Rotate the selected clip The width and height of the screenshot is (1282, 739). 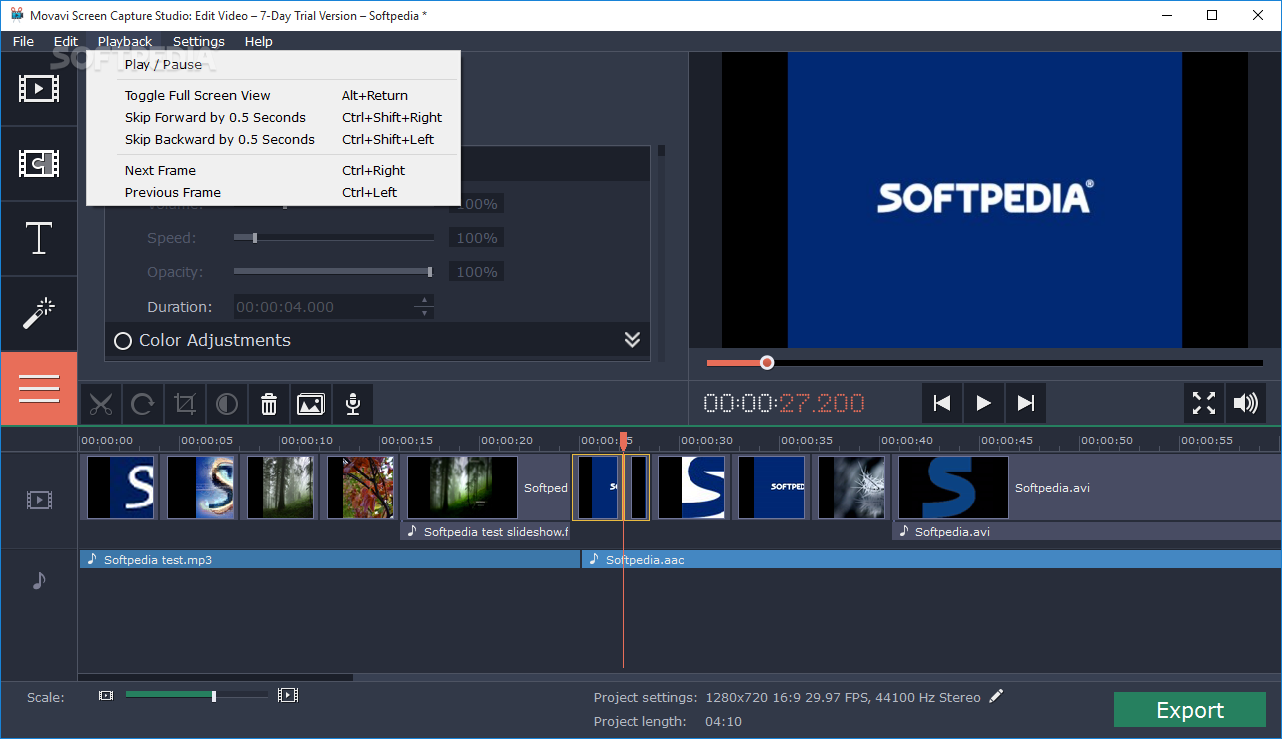pos(143,404)
